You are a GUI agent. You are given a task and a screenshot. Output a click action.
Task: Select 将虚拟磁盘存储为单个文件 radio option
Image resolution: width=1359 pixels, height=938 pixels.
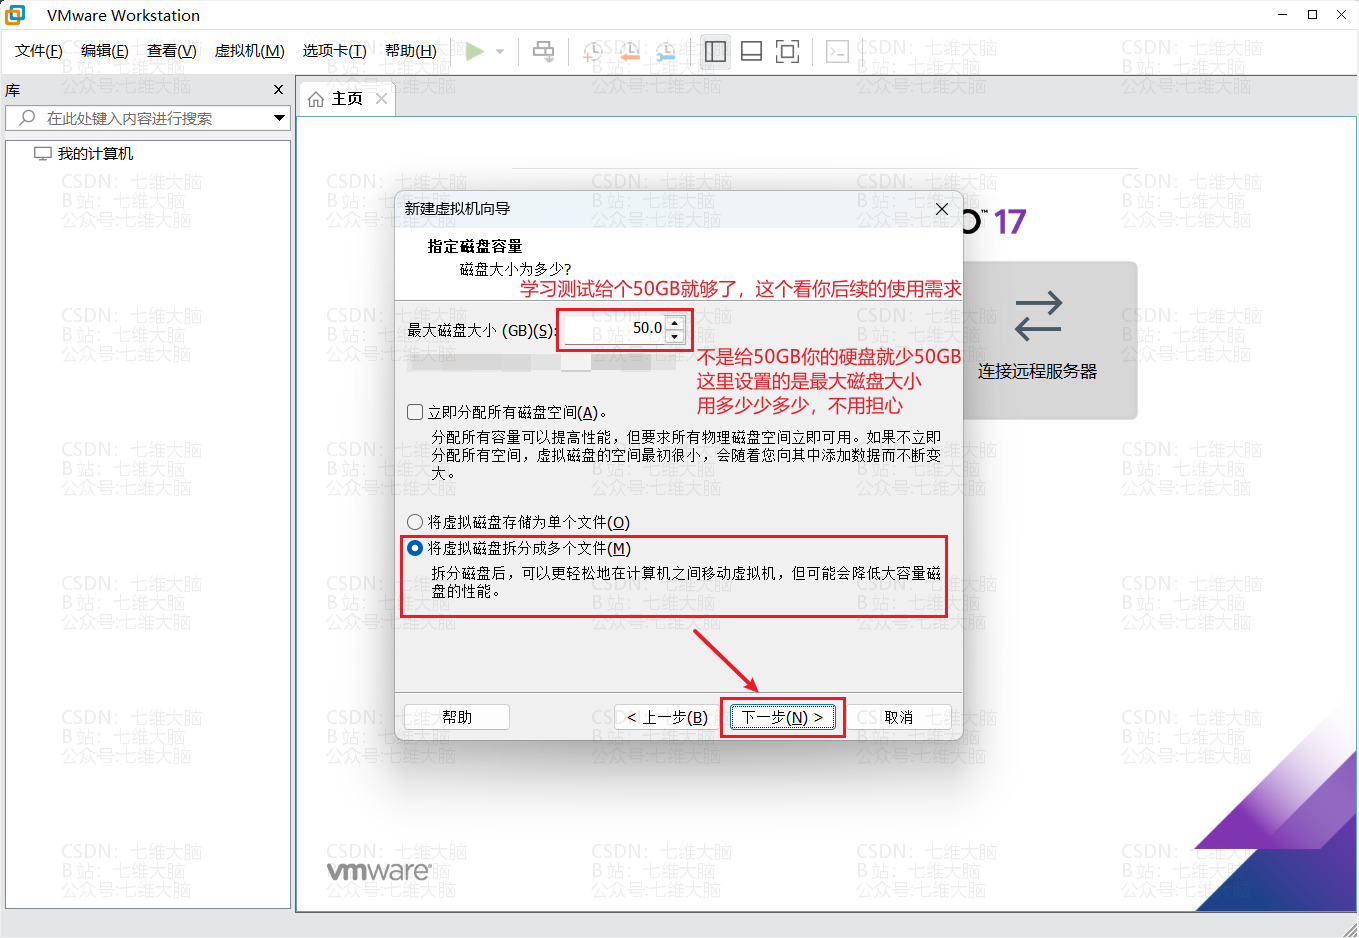(415, 522)
